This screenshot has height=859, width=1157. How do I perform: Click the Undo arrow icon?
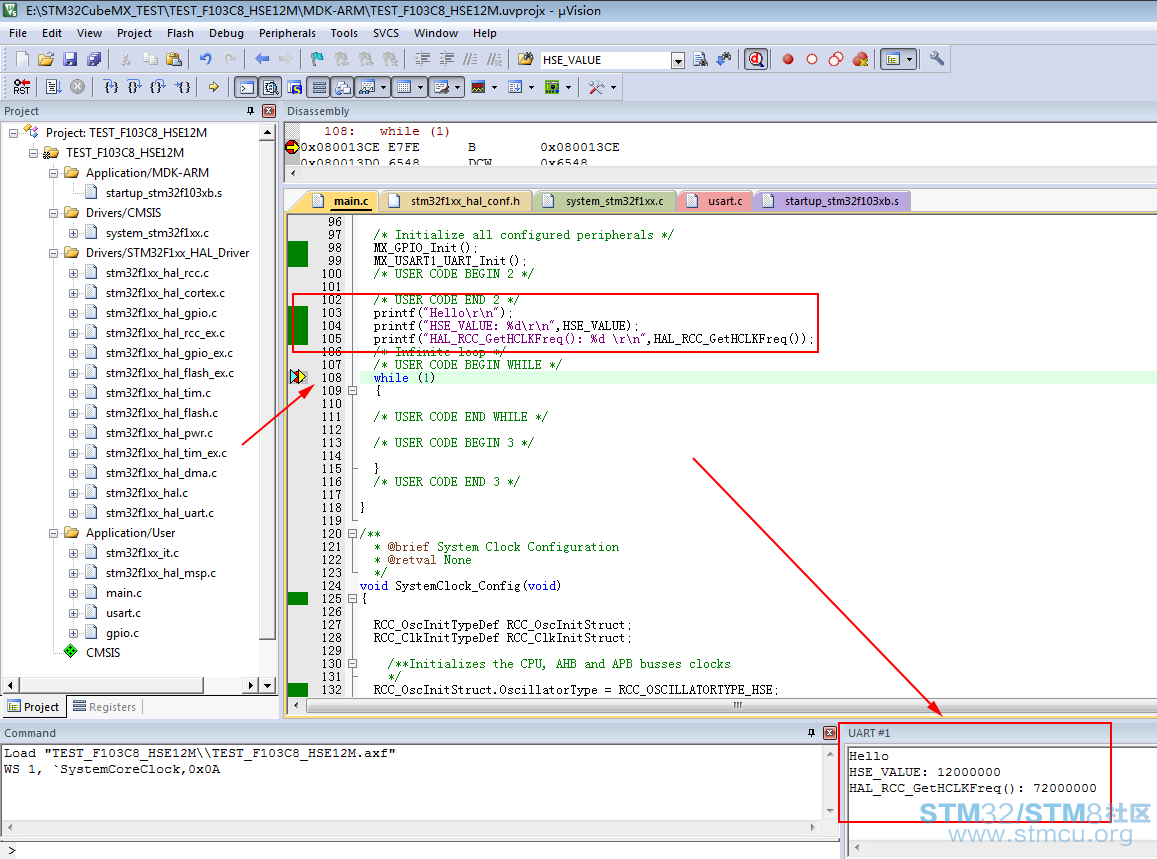(x=205, y=59)
